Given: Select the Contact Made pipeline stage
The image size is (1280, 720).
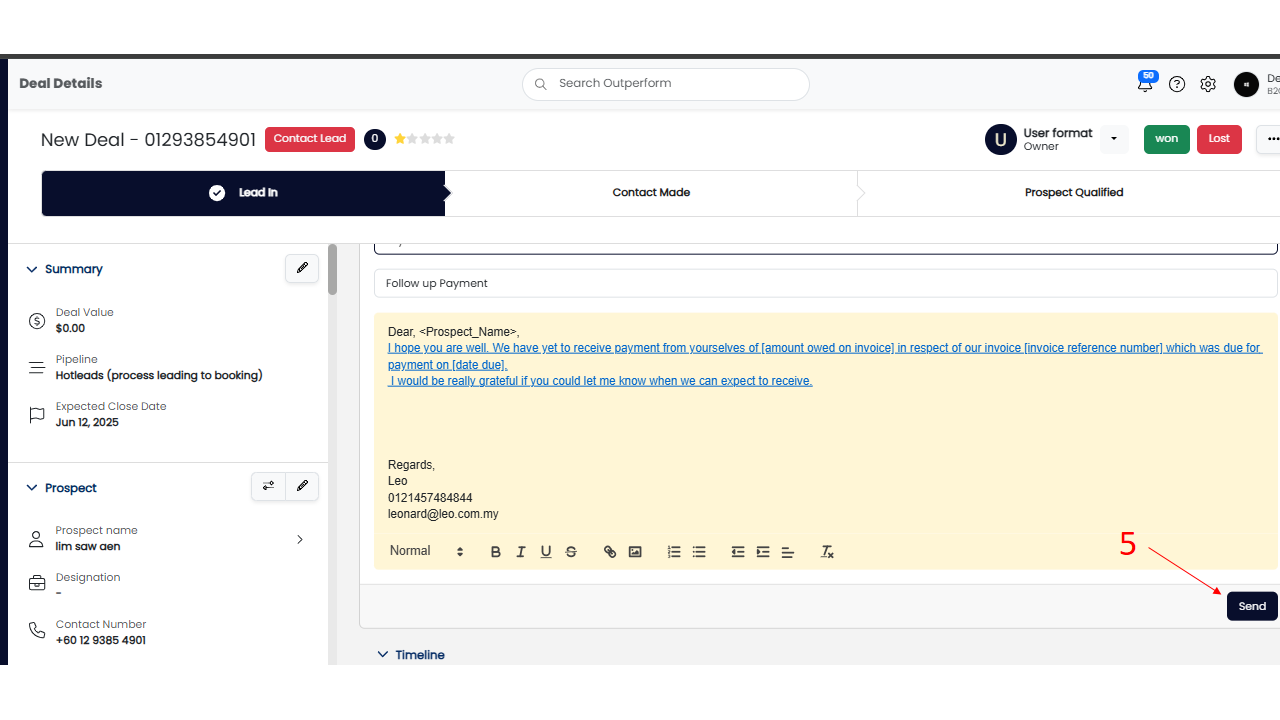Looking at the screenshot, I should pyautogui.click(x=651, y=193).
